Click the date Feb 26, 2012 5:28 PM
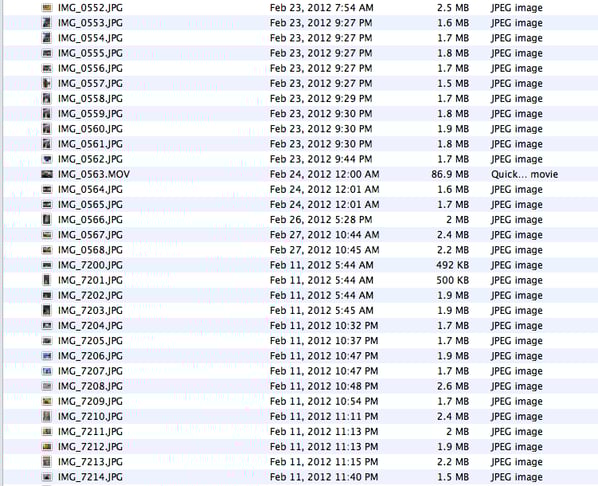Viewport: 598px width, 486px height. (x=321, y=220)
